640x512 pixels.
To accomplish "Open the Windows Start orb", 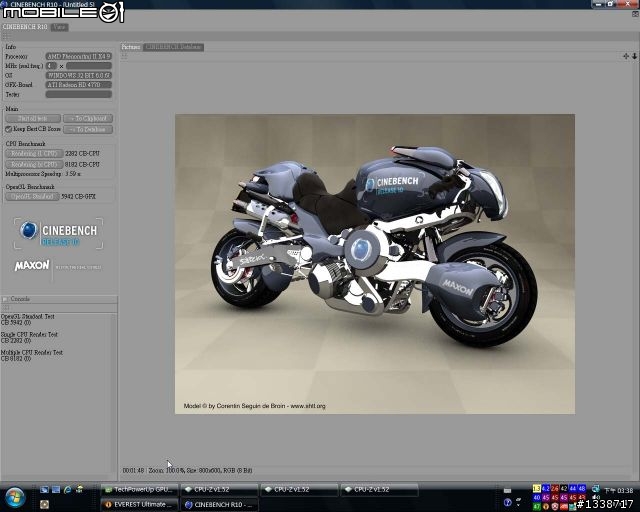I will coord(15,497).
